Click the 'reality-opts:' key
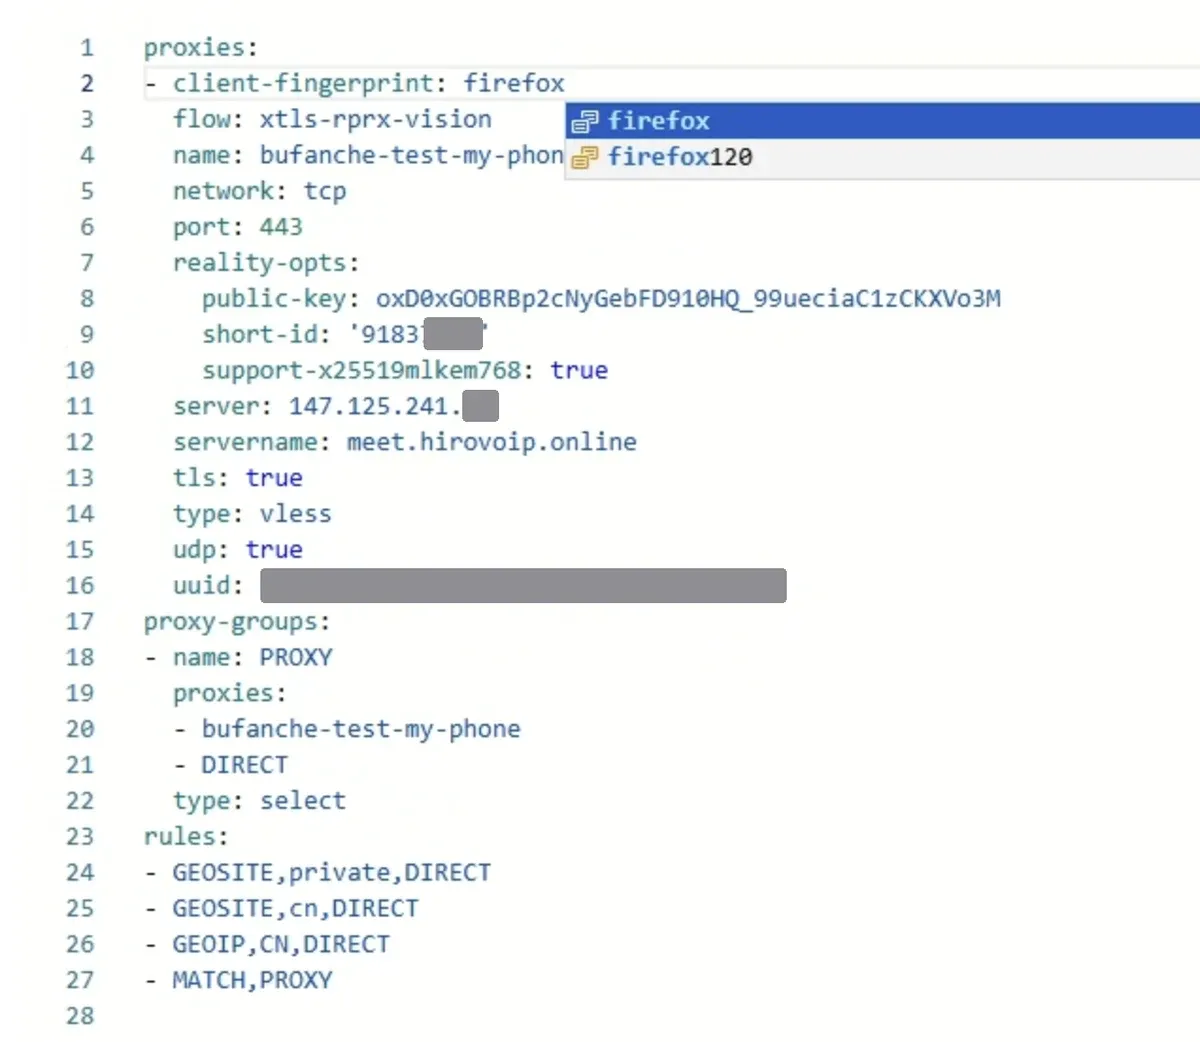Image resolution: width=1200 pixels, height=1042 pixels. [x=266, y=263]
